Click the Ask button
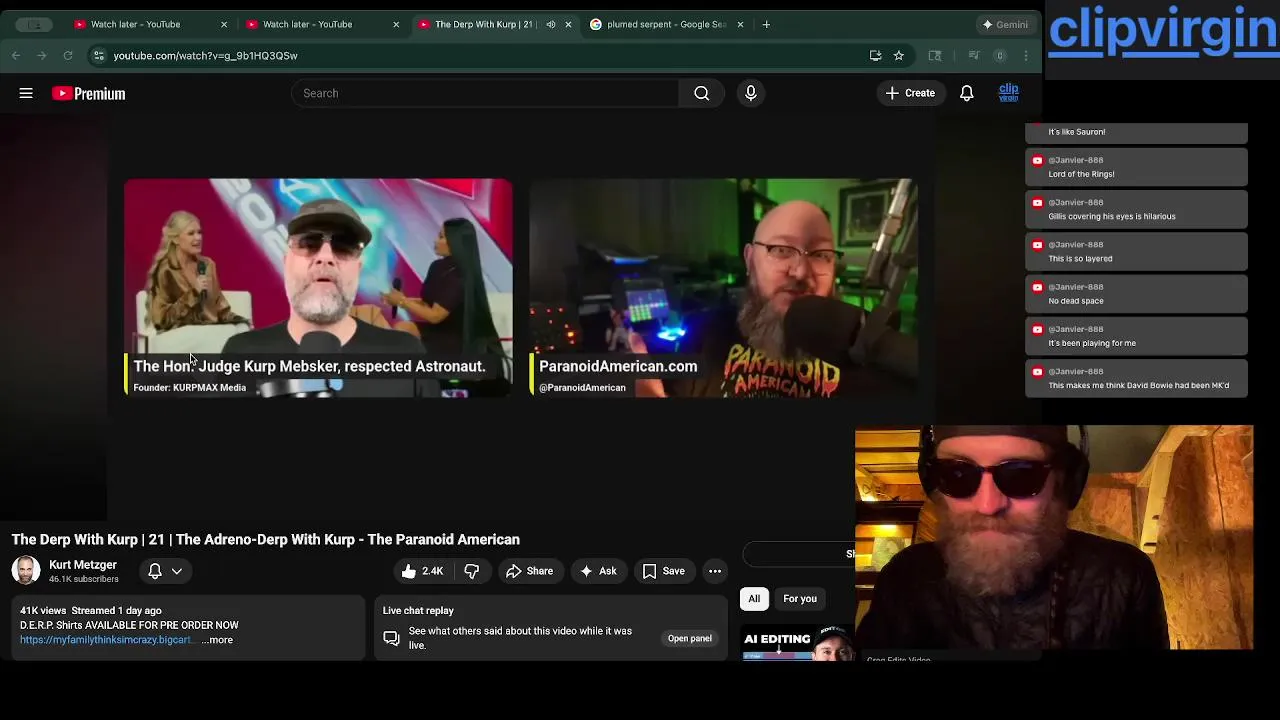The width and height of the screenshot is (1280, 720). [598, 571]
